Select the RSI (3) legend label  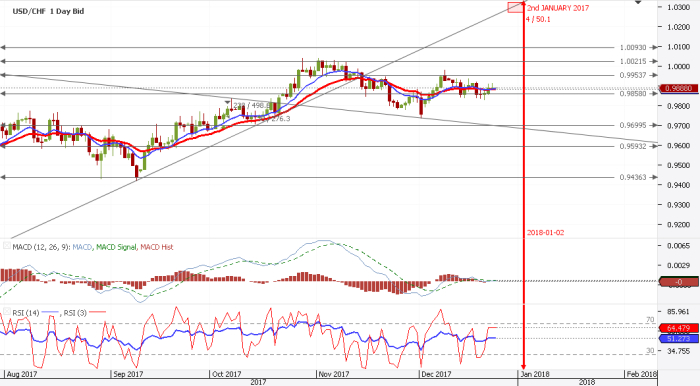click(x=75, y=313)
